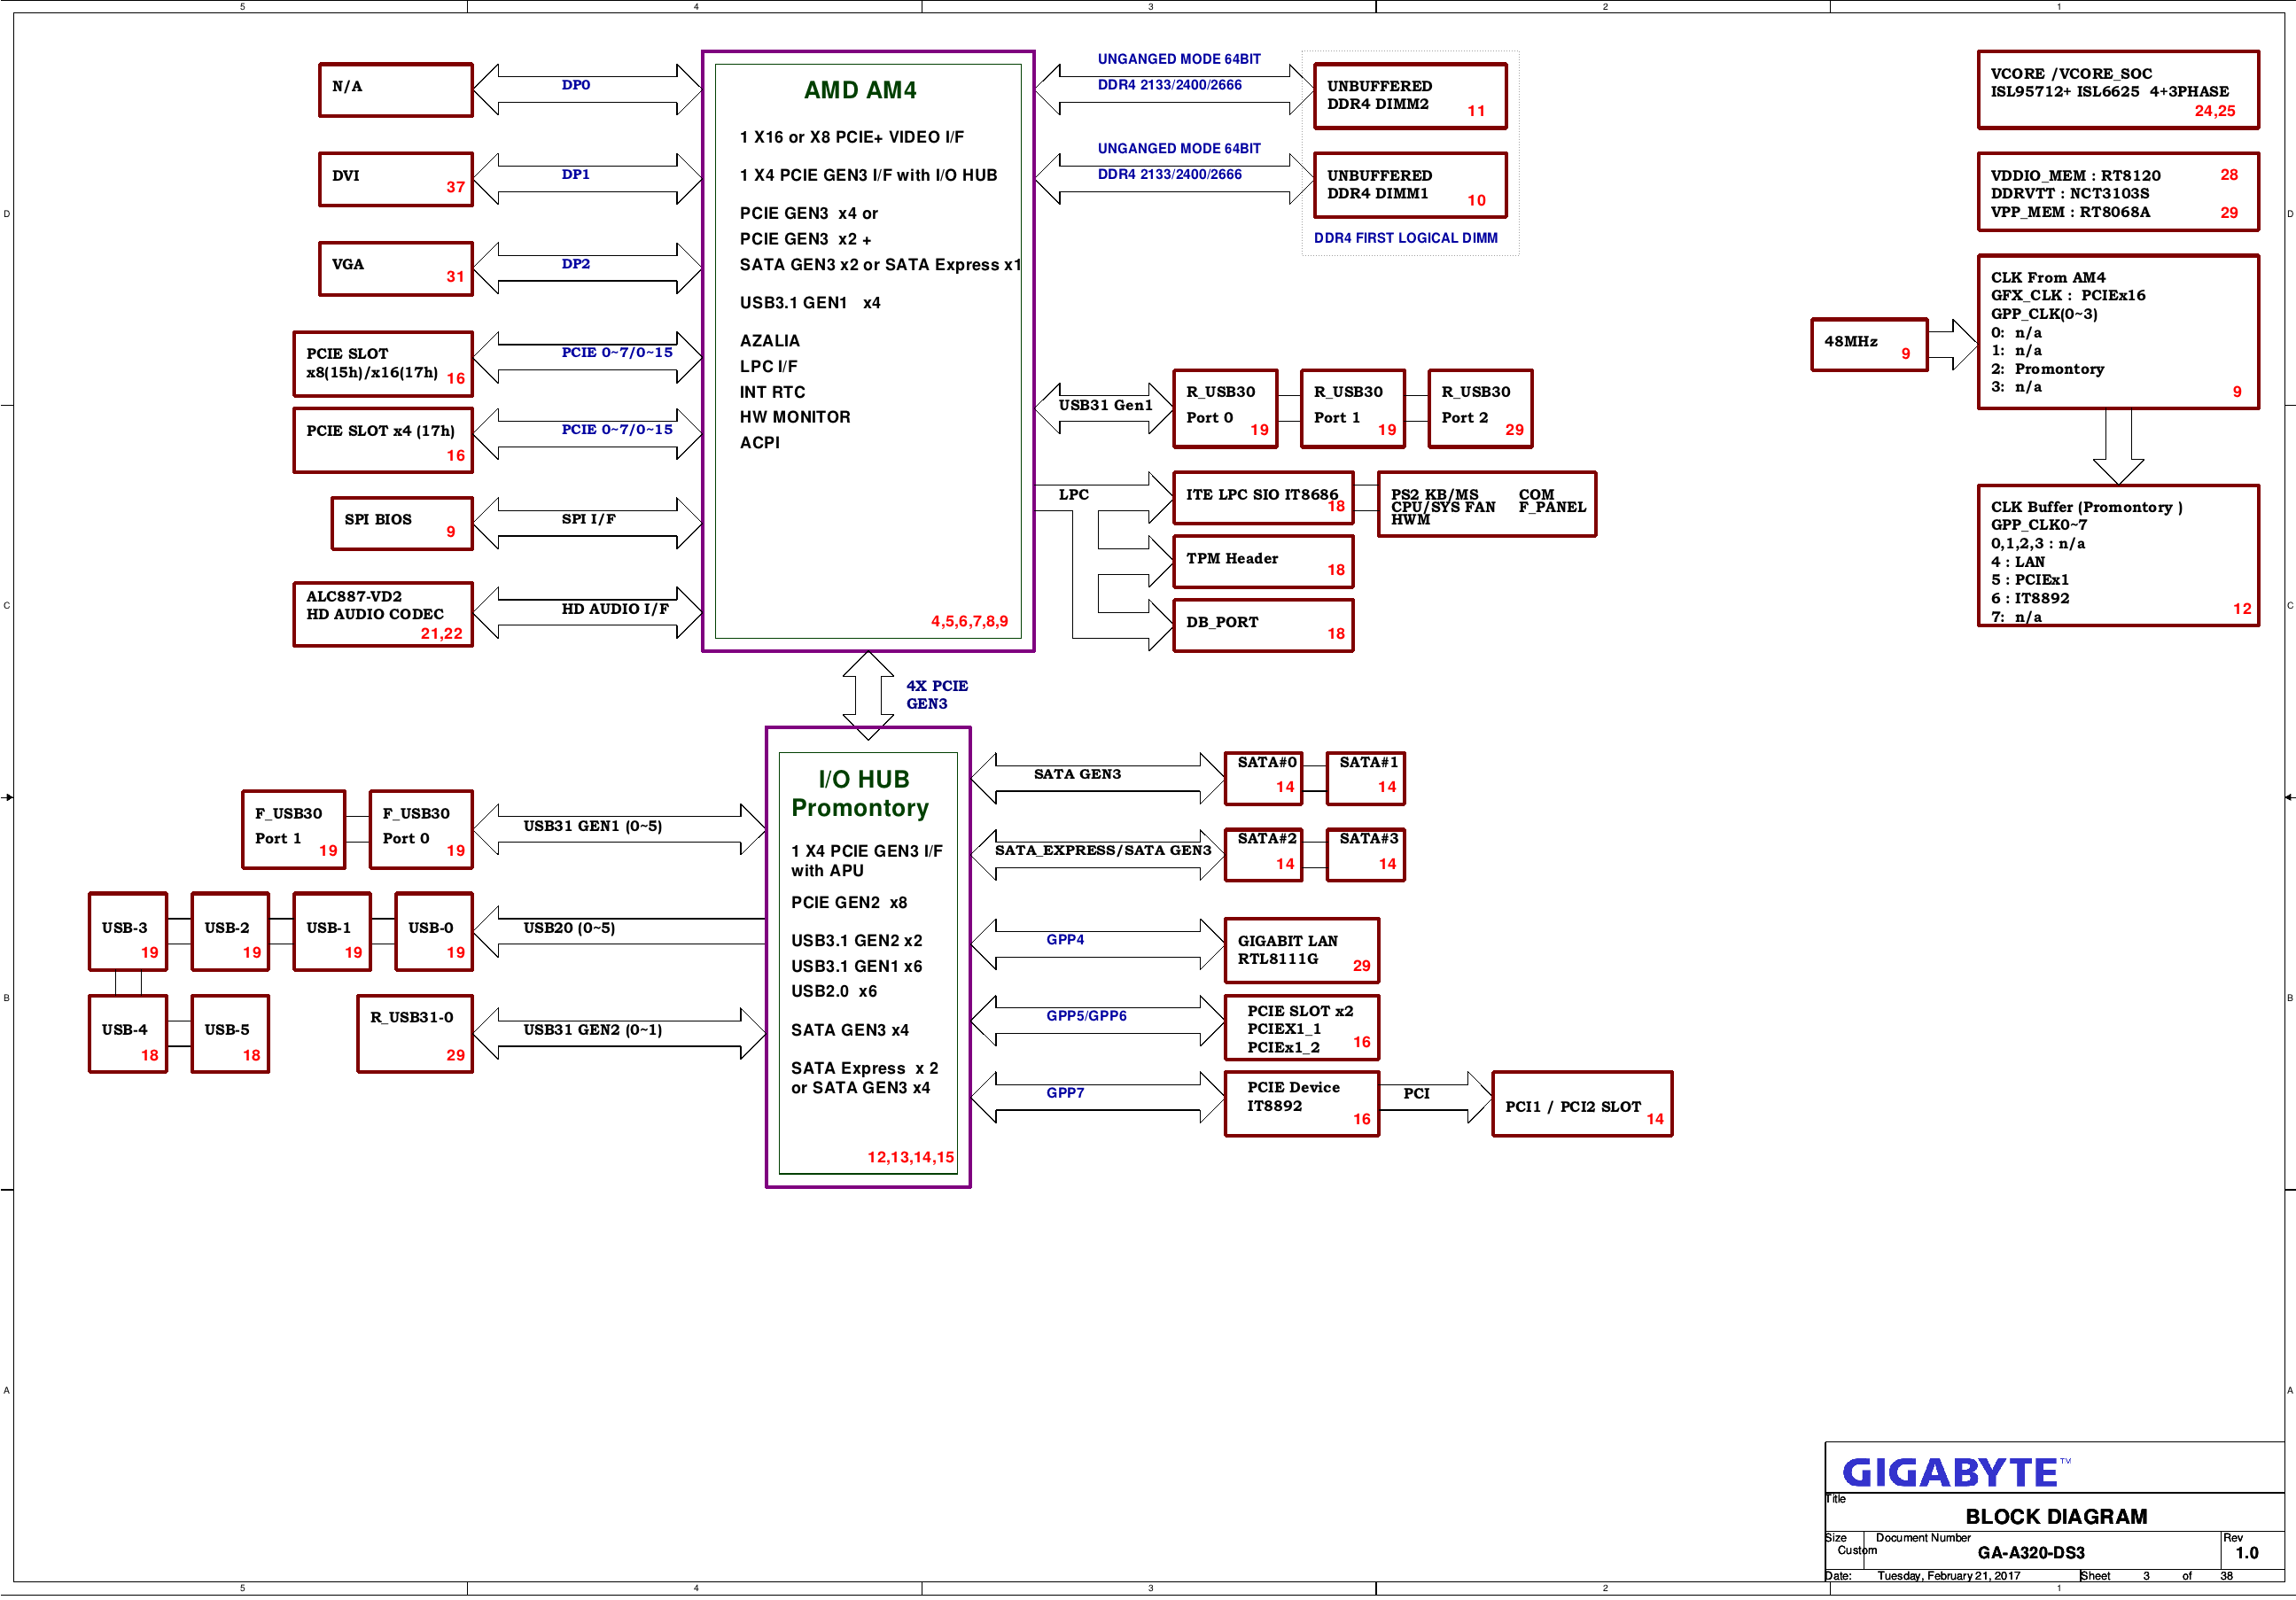Click the VGA block
Screen dimensions: 2296x1600
pos(396,268)
